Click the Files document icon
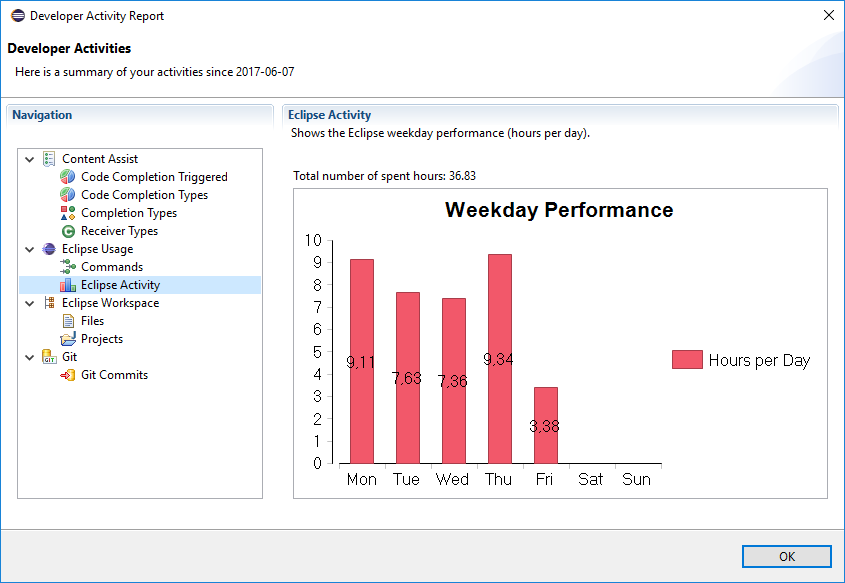 click(x=68, y=321)
